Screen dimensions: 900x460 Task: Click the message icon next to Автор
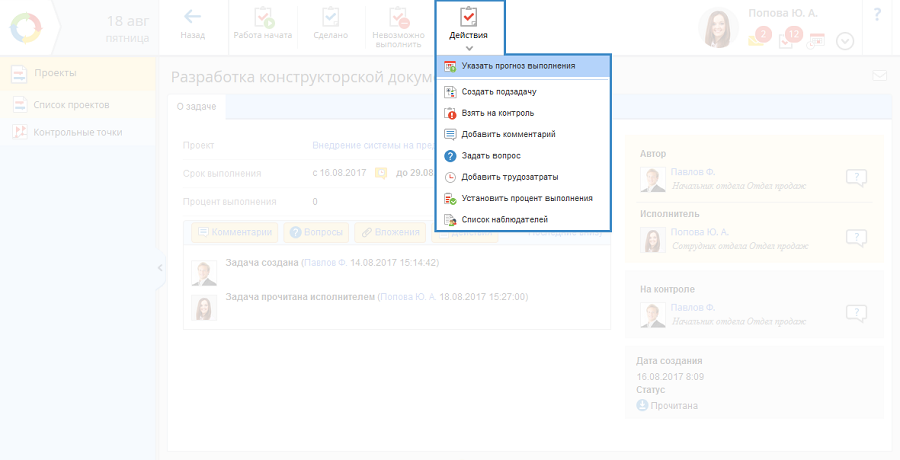855,178
